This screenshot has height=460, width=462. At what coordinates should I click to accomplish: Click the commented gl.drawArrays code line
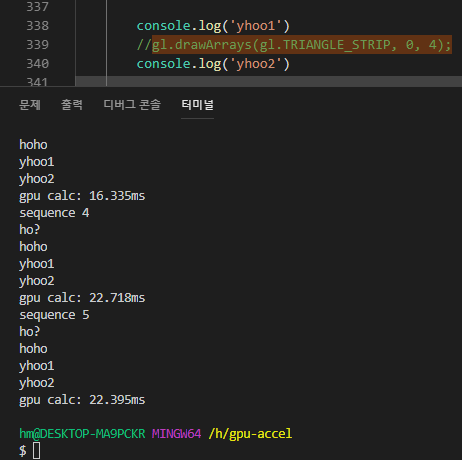click(x=294, y=45)
